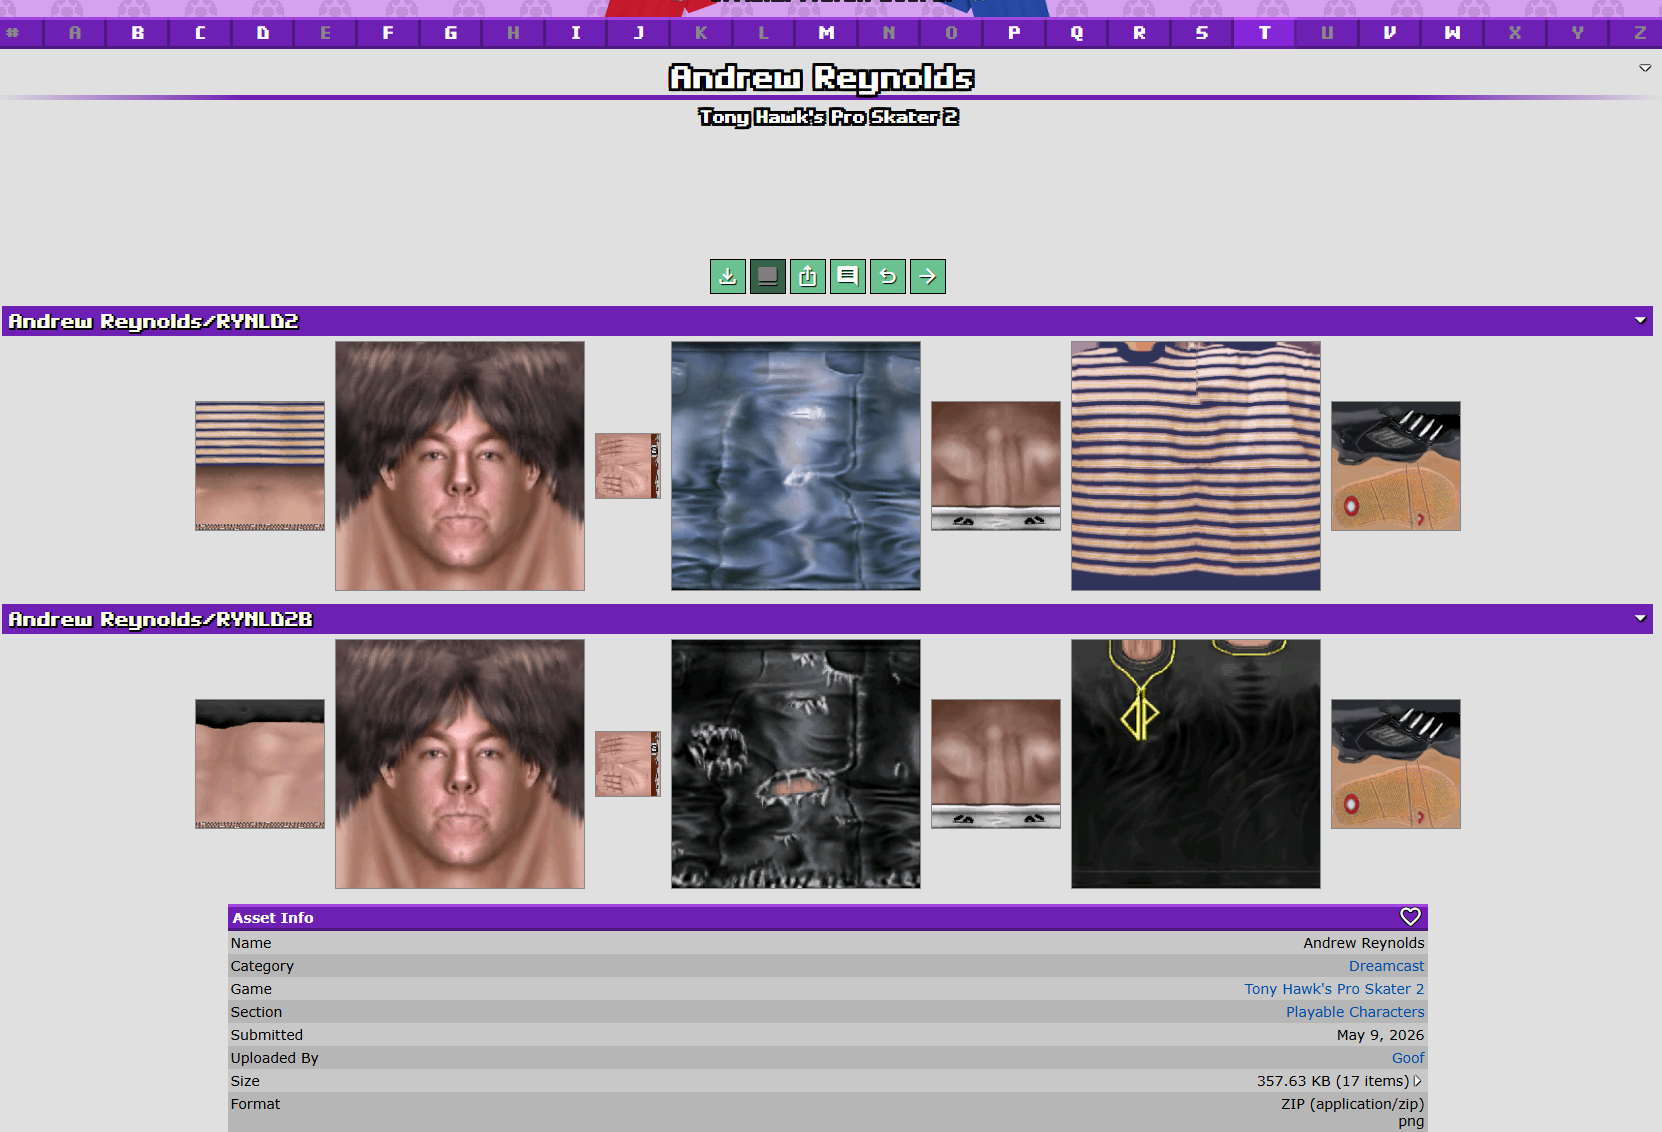This screenshot has width=1662, height=1132.
Task: Open the blue jeans texture thumbnail
Action: point(796,466)
